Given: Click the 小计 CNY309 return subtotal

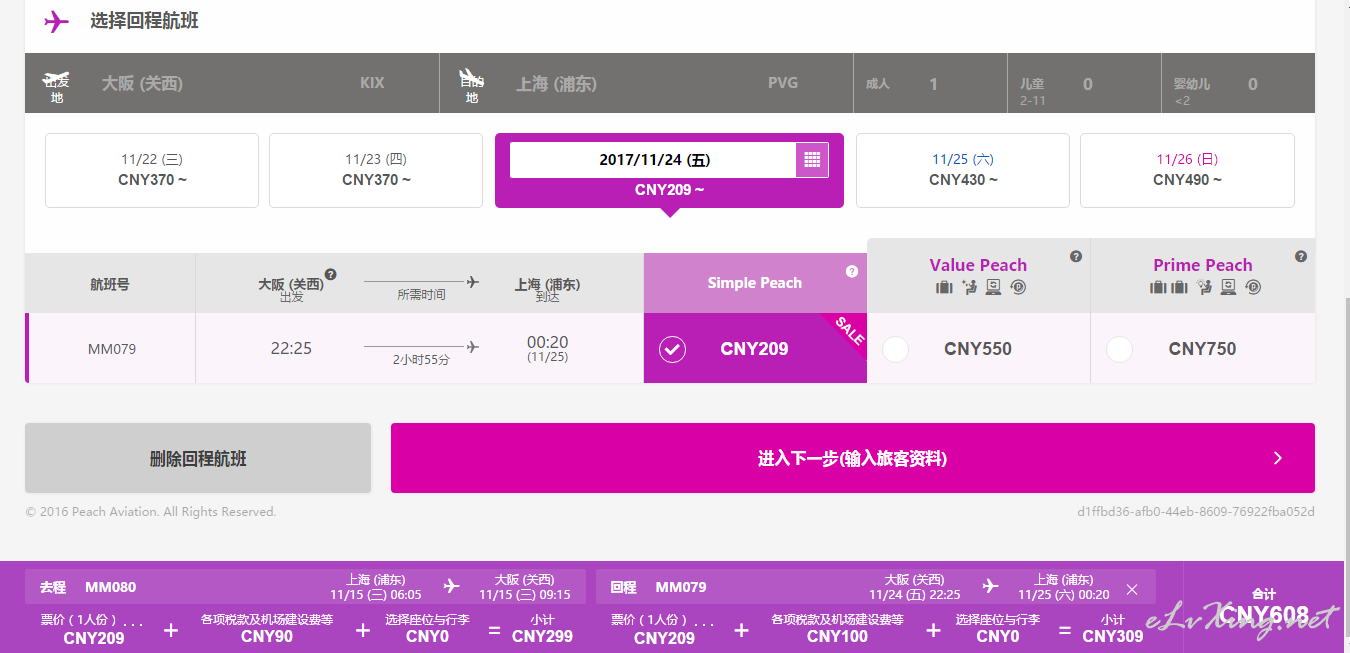Looking at the screenshot, I should tap(1113, 628).
